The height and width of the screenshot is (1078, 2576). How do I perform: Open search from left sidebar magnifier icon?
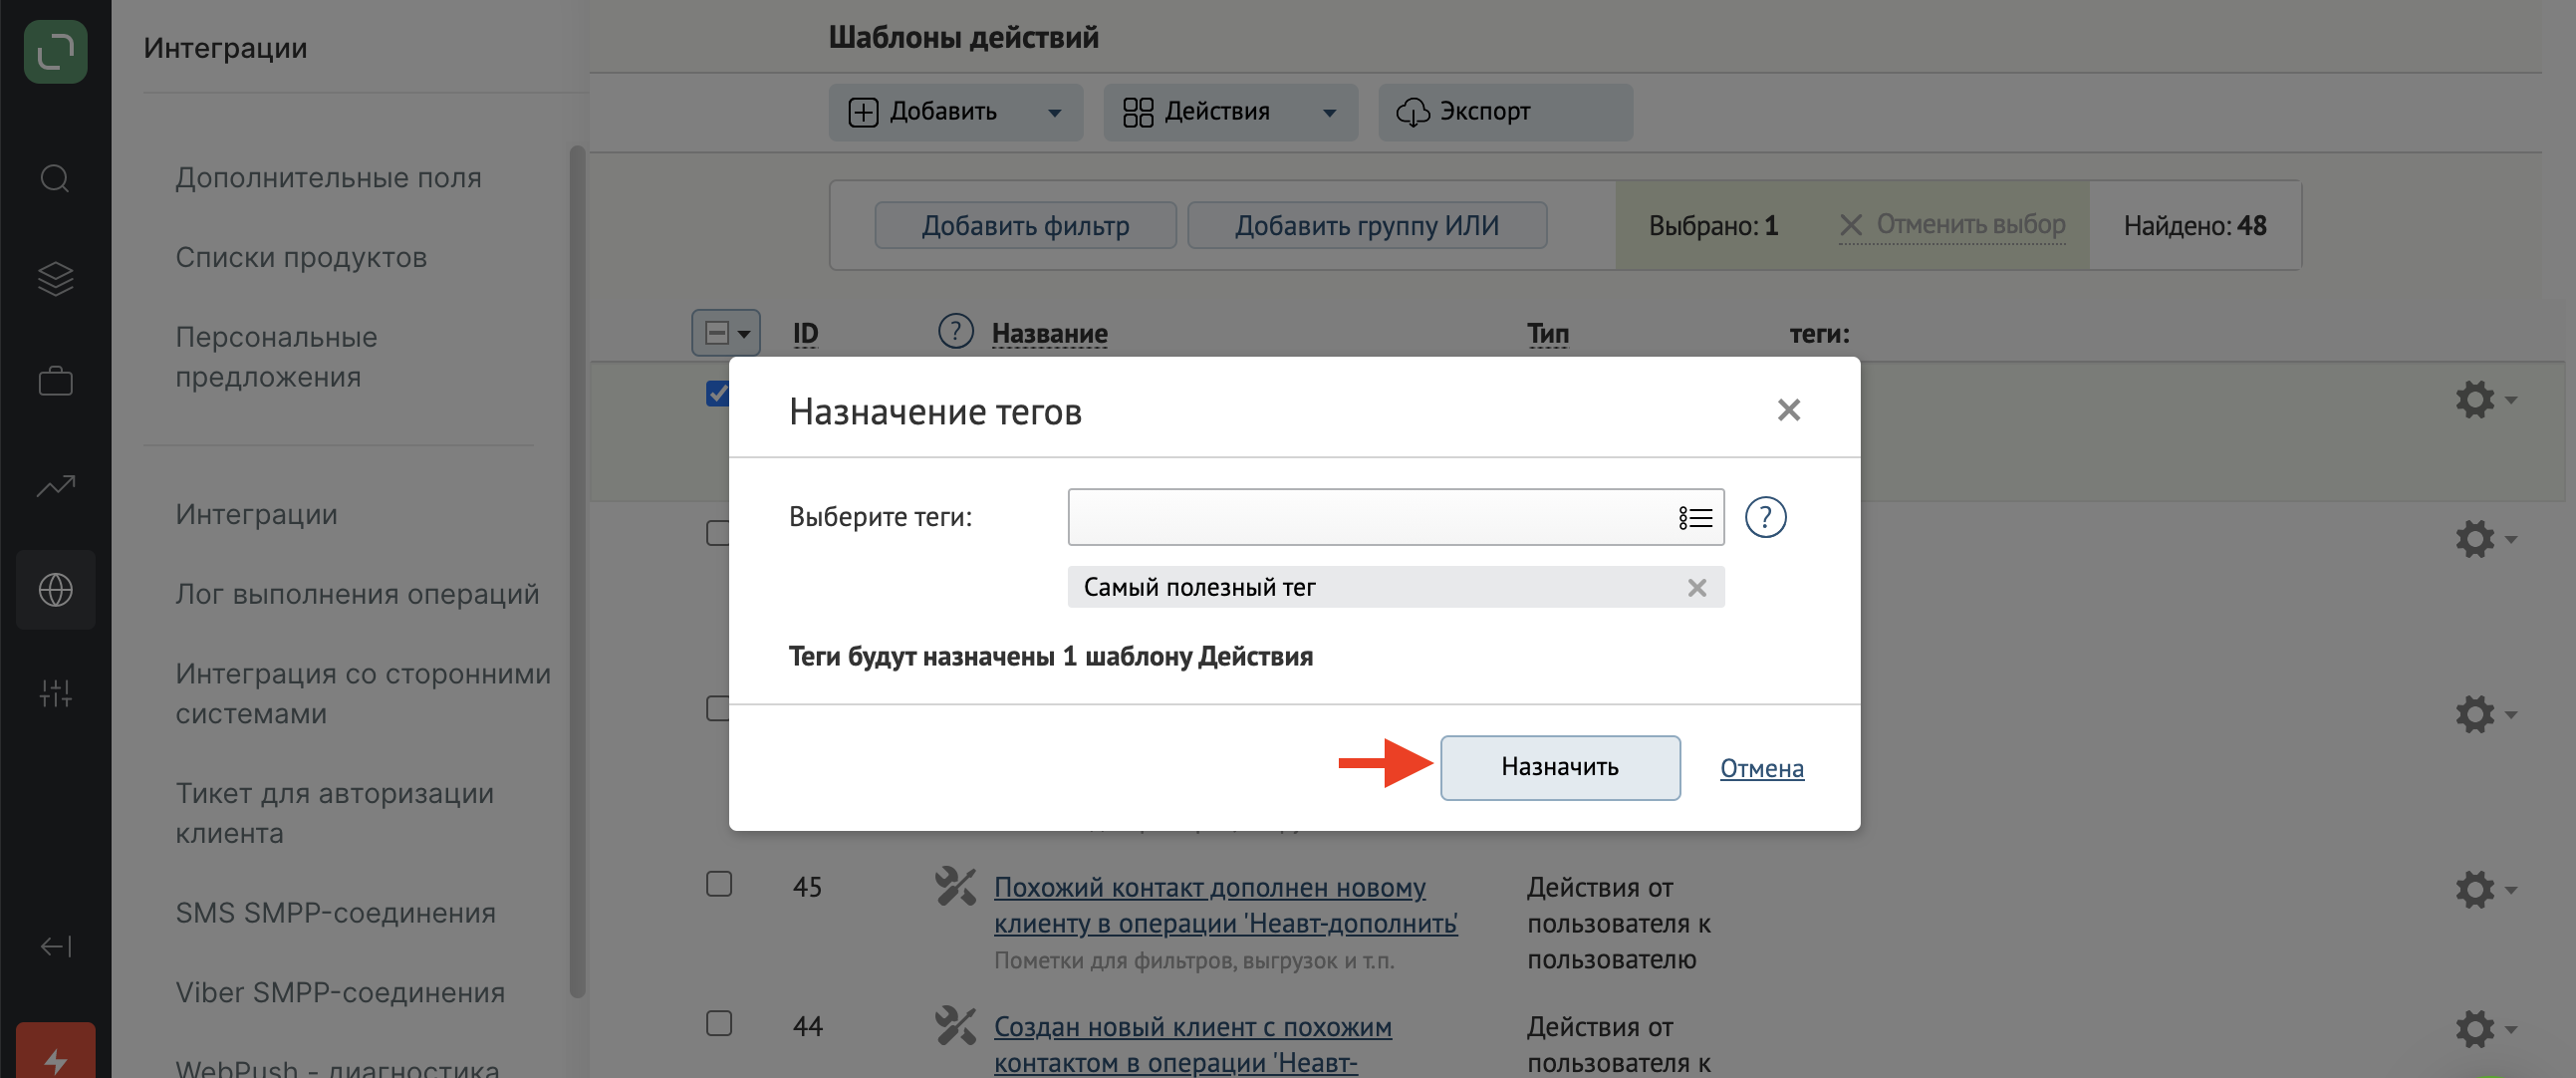[x=55, y=179]
